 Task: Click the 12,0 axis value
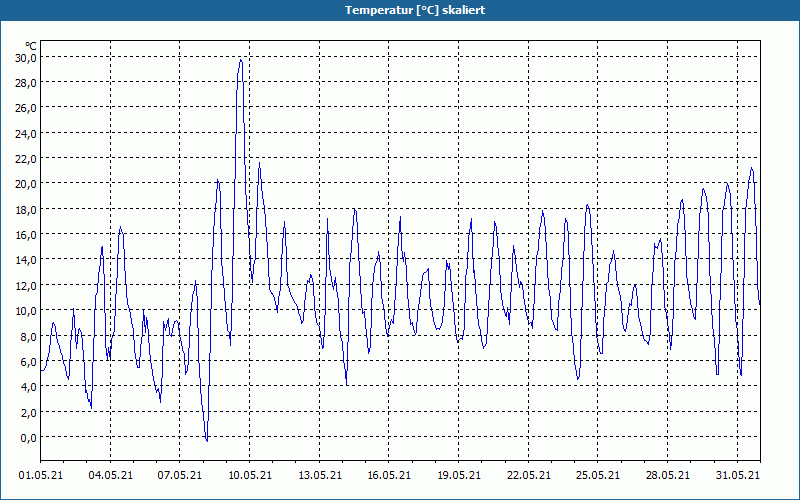(26, 286)
